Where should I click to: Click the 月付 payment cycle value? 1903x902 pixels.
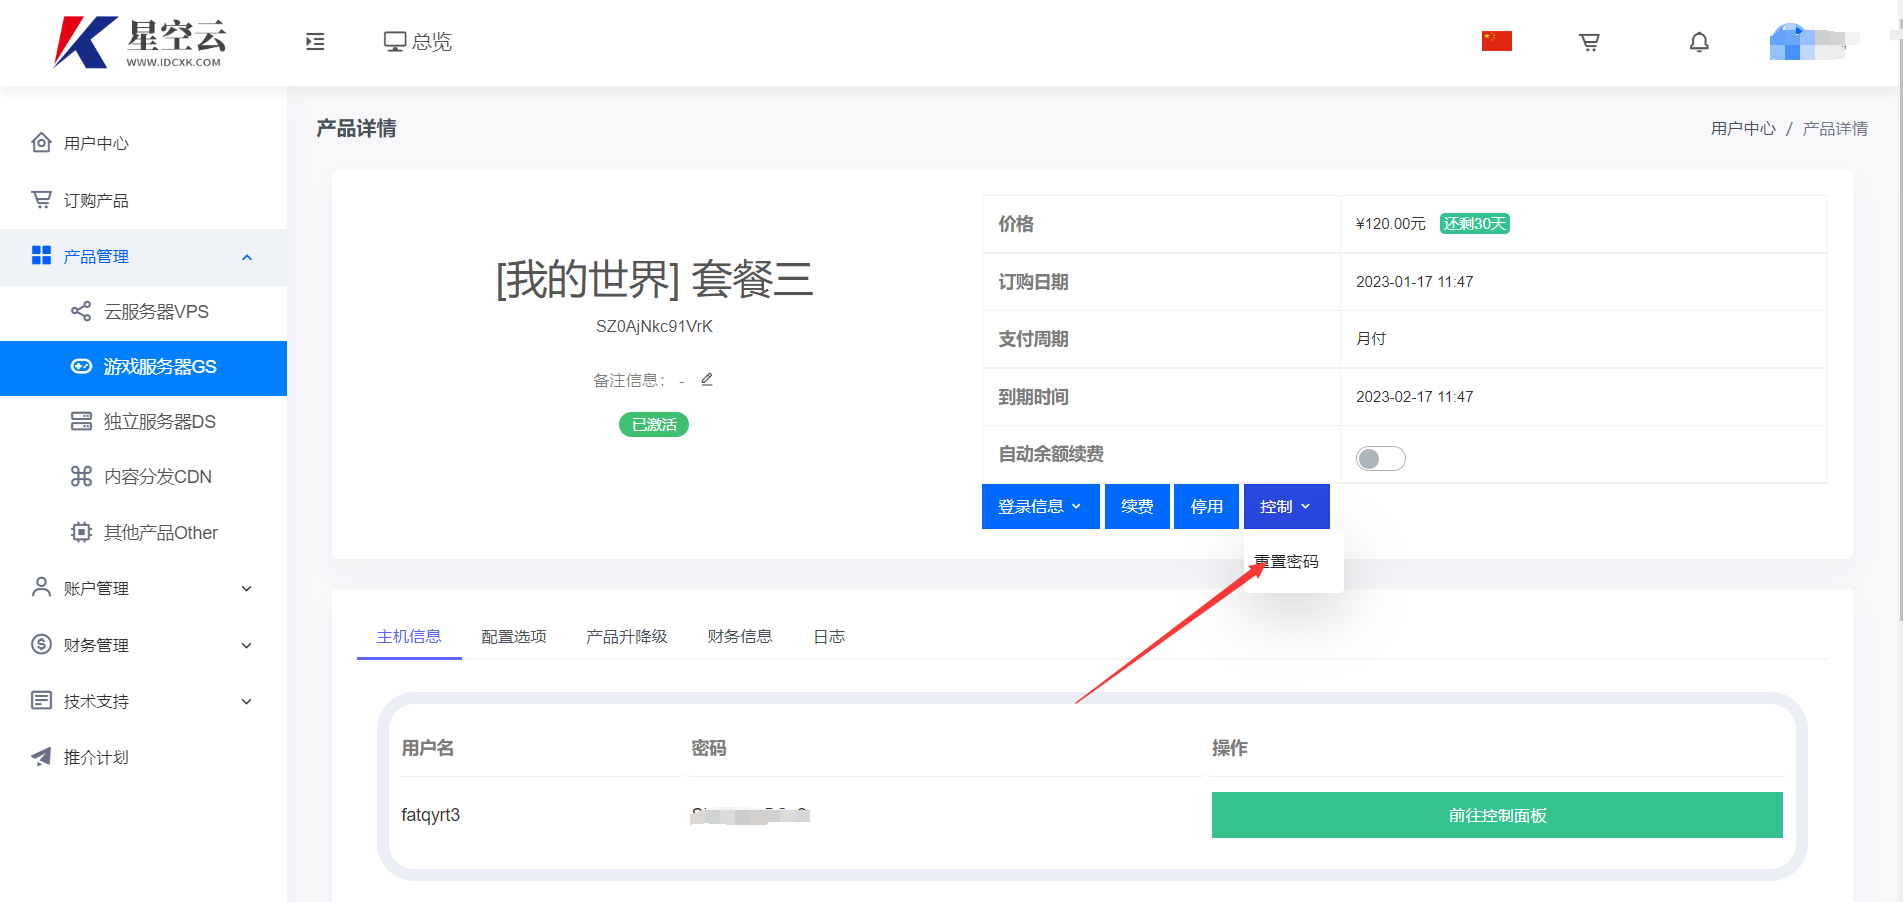[x=1371, y=339]
